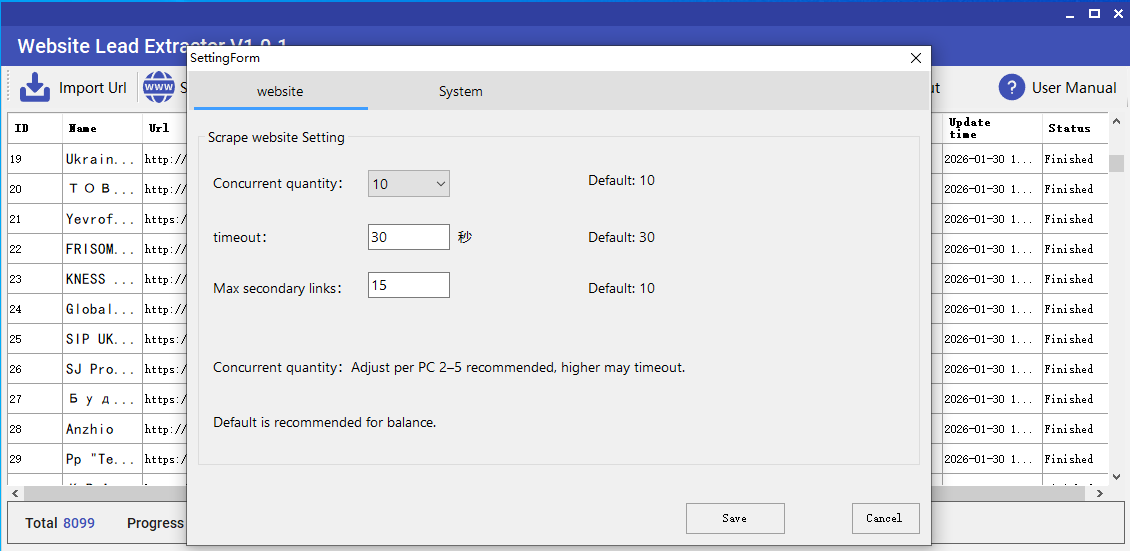The width and height of the screenshot is (1130, 551).
Task: Select the row named Anzhio
Action: pos(90,429)
